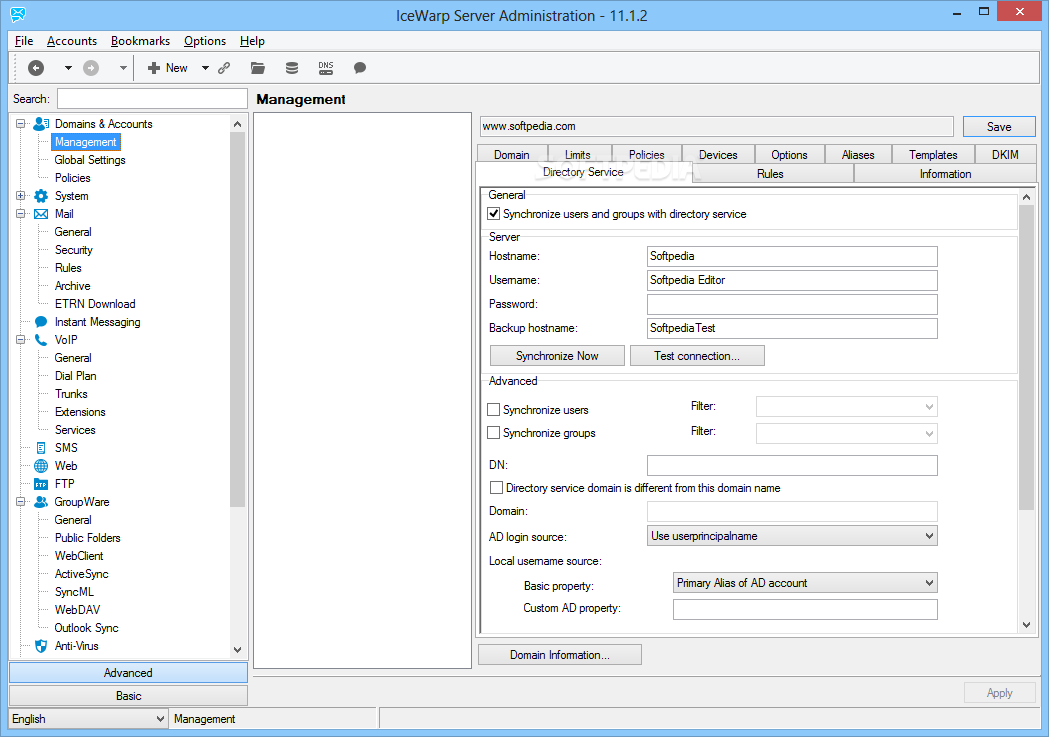Open the New button dropdown arrow
Viewport: 1049px width, 737px height.
click(205, 68)
